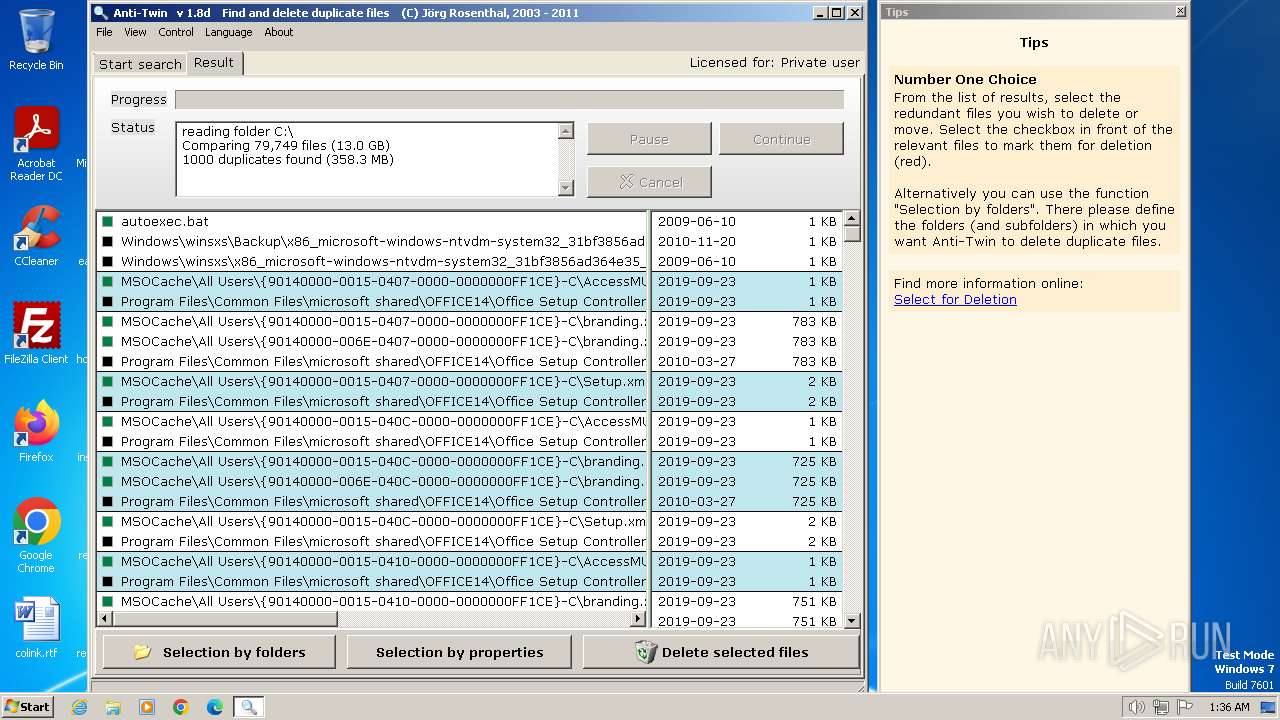Image resolution: width=1280 pixels, height=720 pixels.
Task: Close the Tips panel
Action: pyautogui.click(x=1181, y=12)
